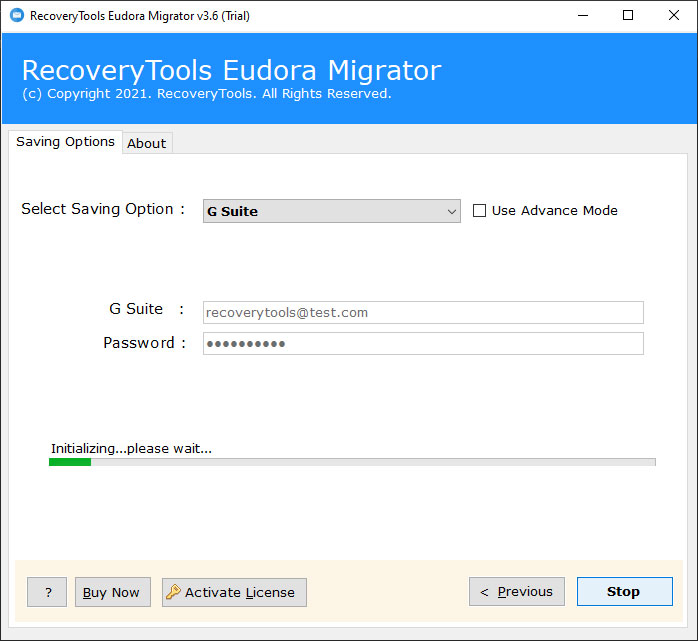Click the question mark help button

47,592
